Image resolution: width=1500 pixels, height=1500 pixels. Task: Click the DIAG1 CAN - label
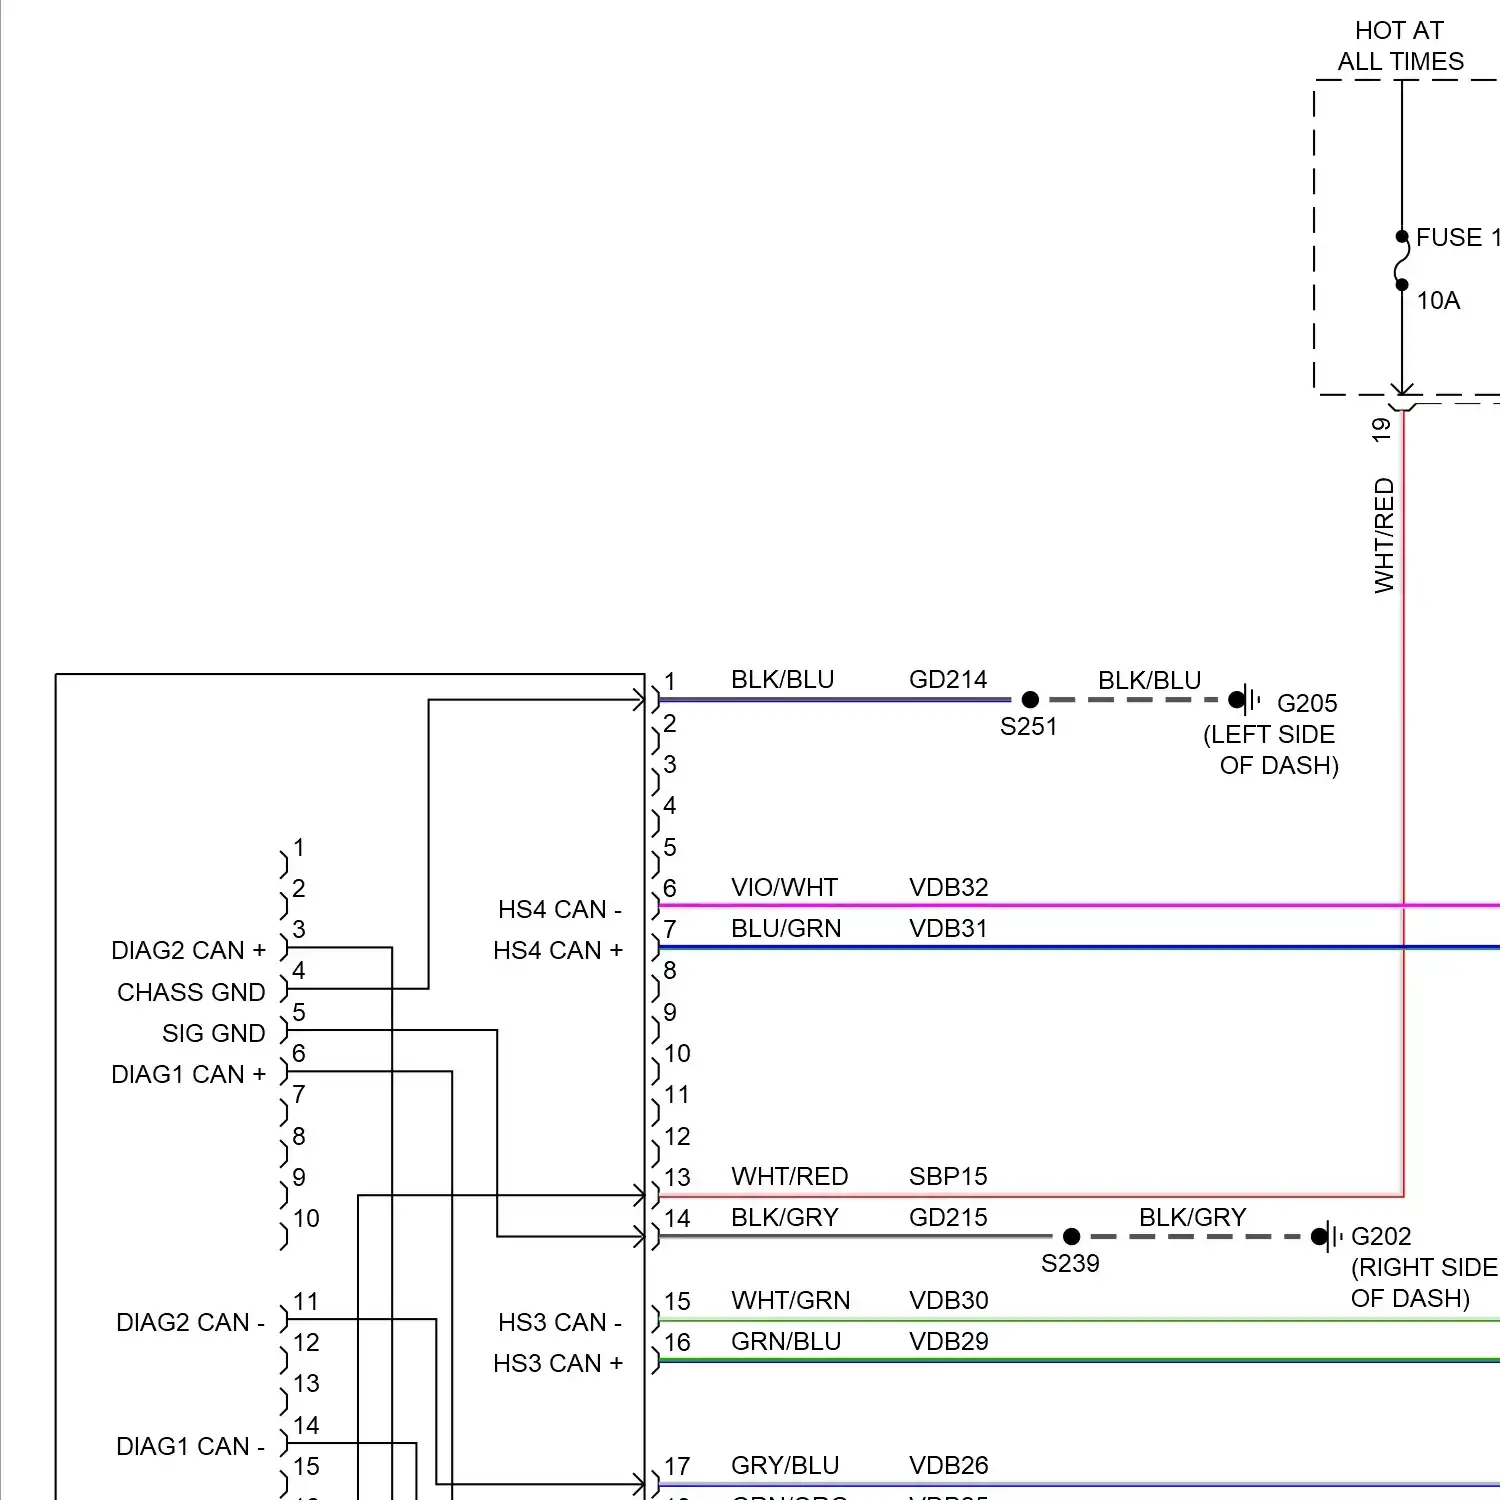pyautogui.click(x=191, y=1446)
